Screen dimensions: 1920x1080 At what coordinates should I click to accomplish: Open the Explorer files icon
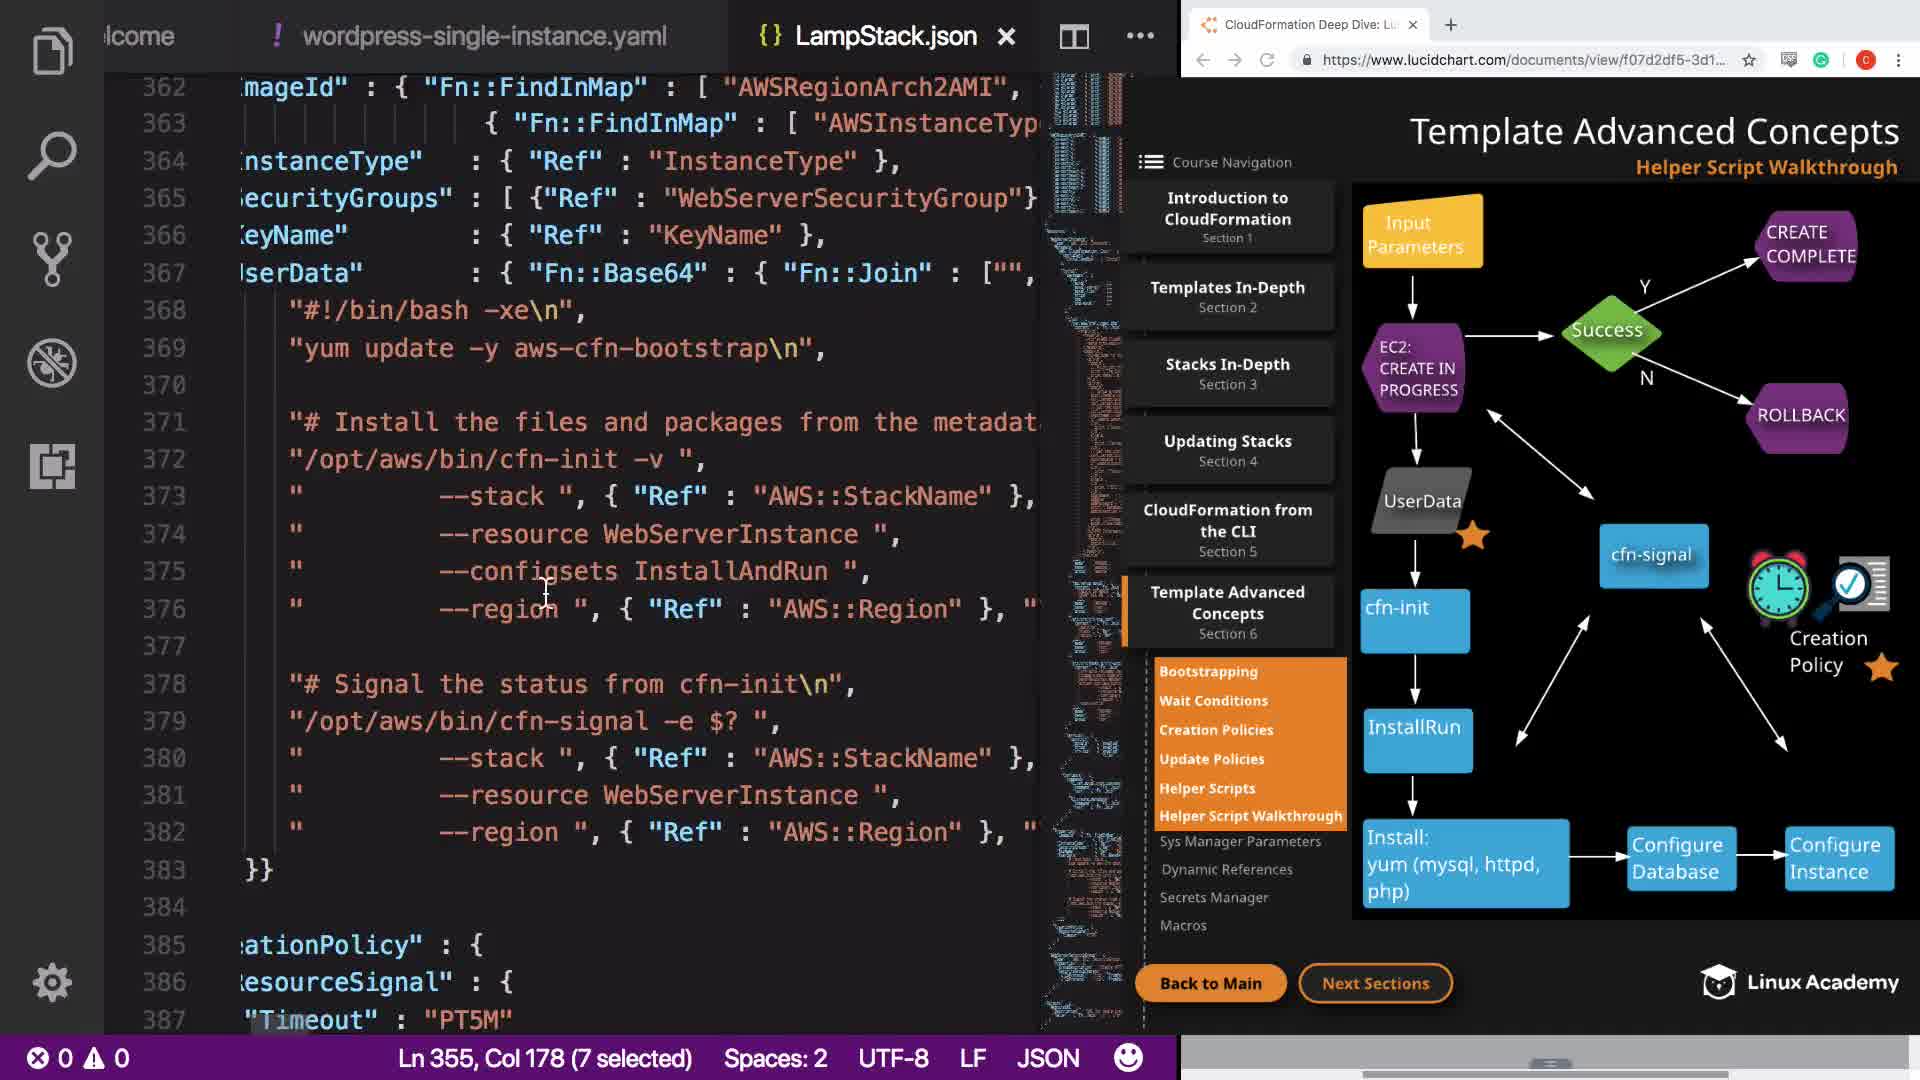(52, 50)
